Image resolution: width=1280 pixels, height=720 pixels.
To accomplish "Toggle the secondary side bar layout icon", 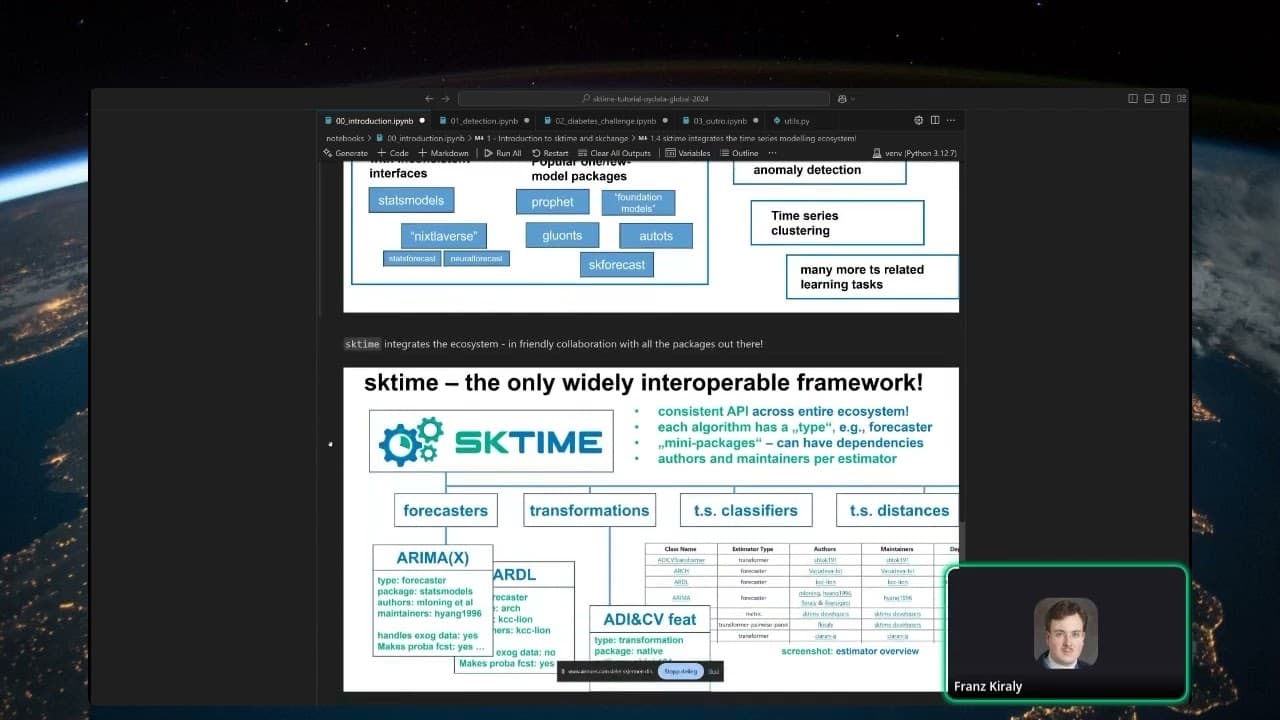I will pyautogui.click(x=1165, y=99).
